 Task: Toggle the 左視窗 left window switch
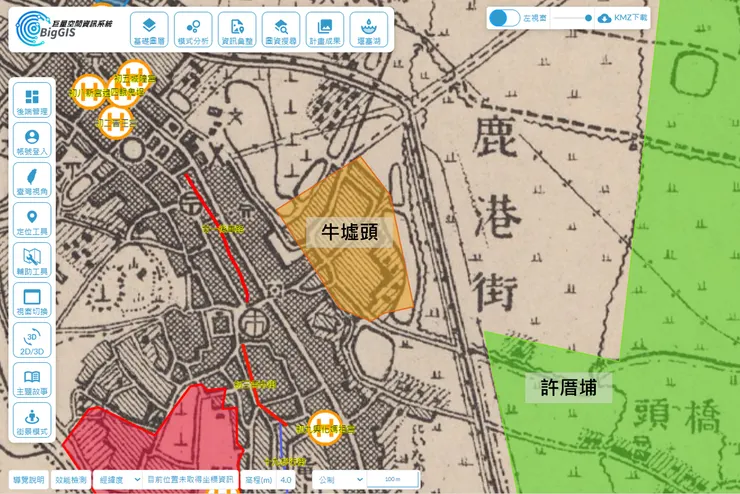coord(505,18)
